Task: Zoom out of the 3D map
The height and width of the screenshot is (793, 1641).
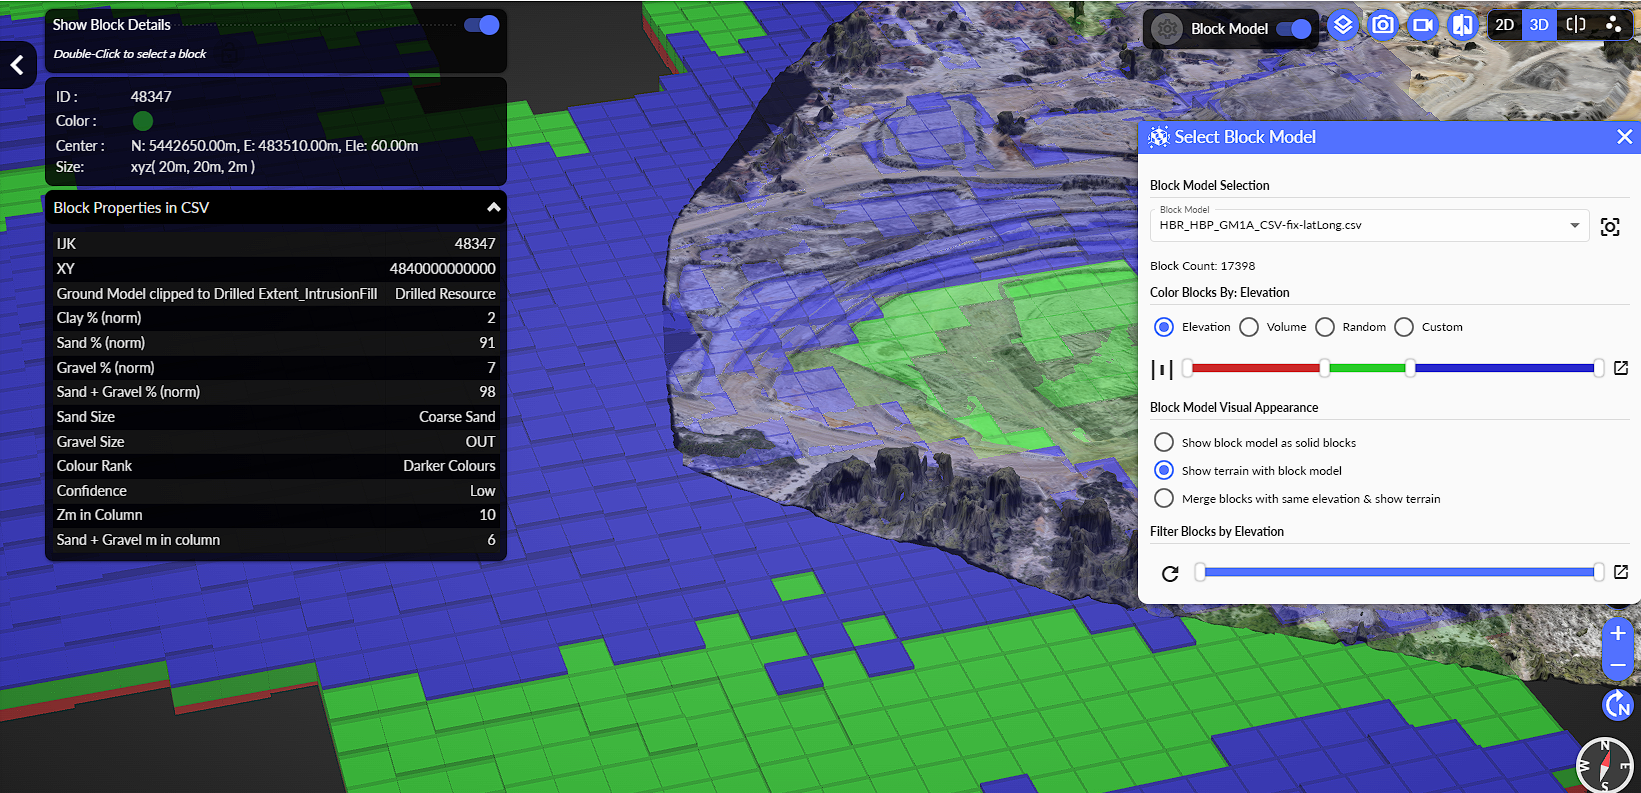Action: pos(1618,665)
